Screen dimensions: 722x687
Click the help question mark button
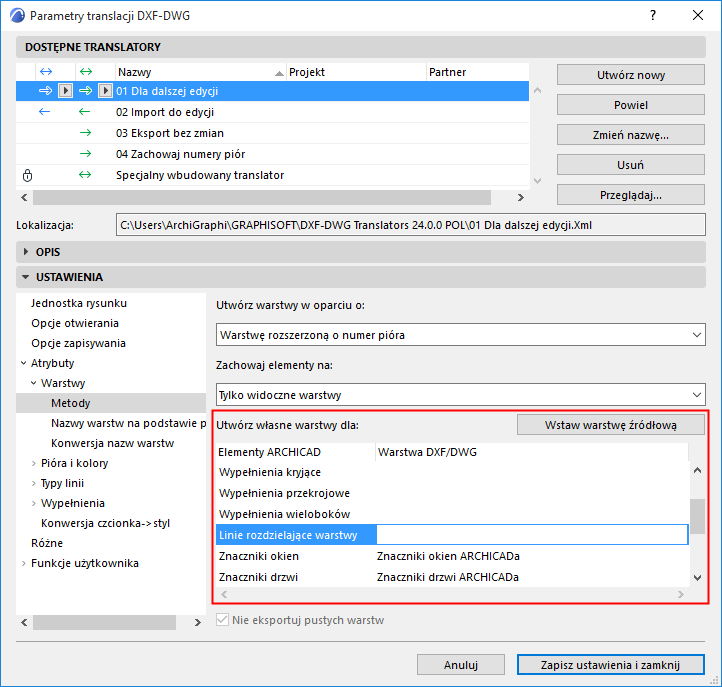pyautogui.click(x=652, y=15)
